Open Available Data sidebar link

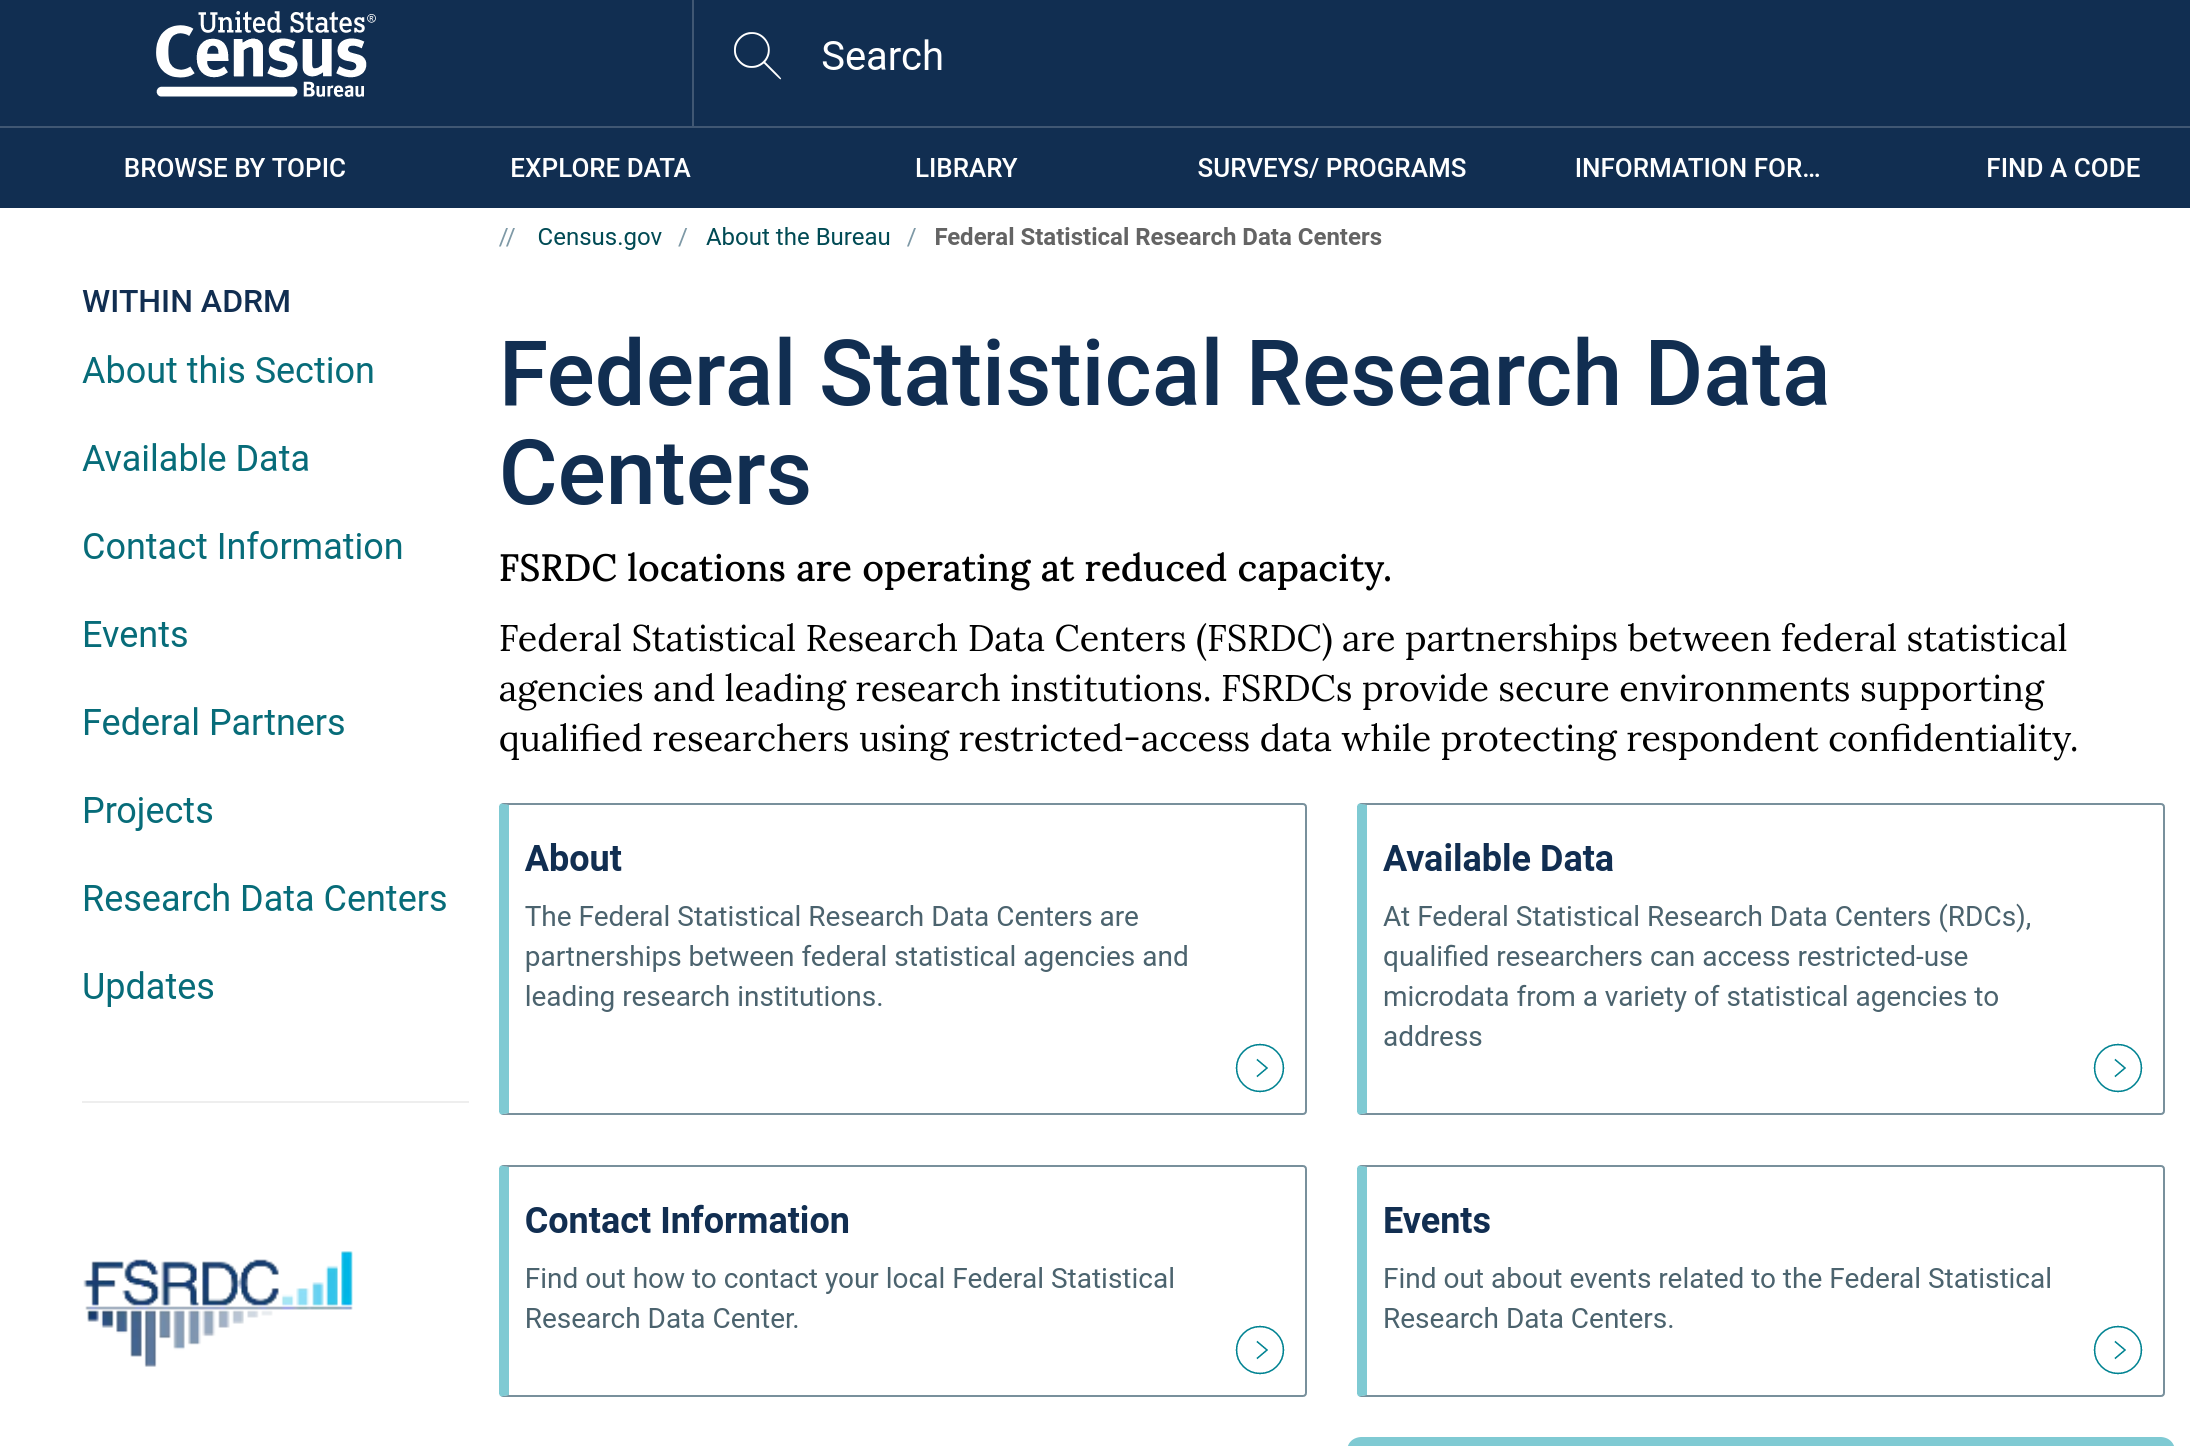click(x=196, y=459)
